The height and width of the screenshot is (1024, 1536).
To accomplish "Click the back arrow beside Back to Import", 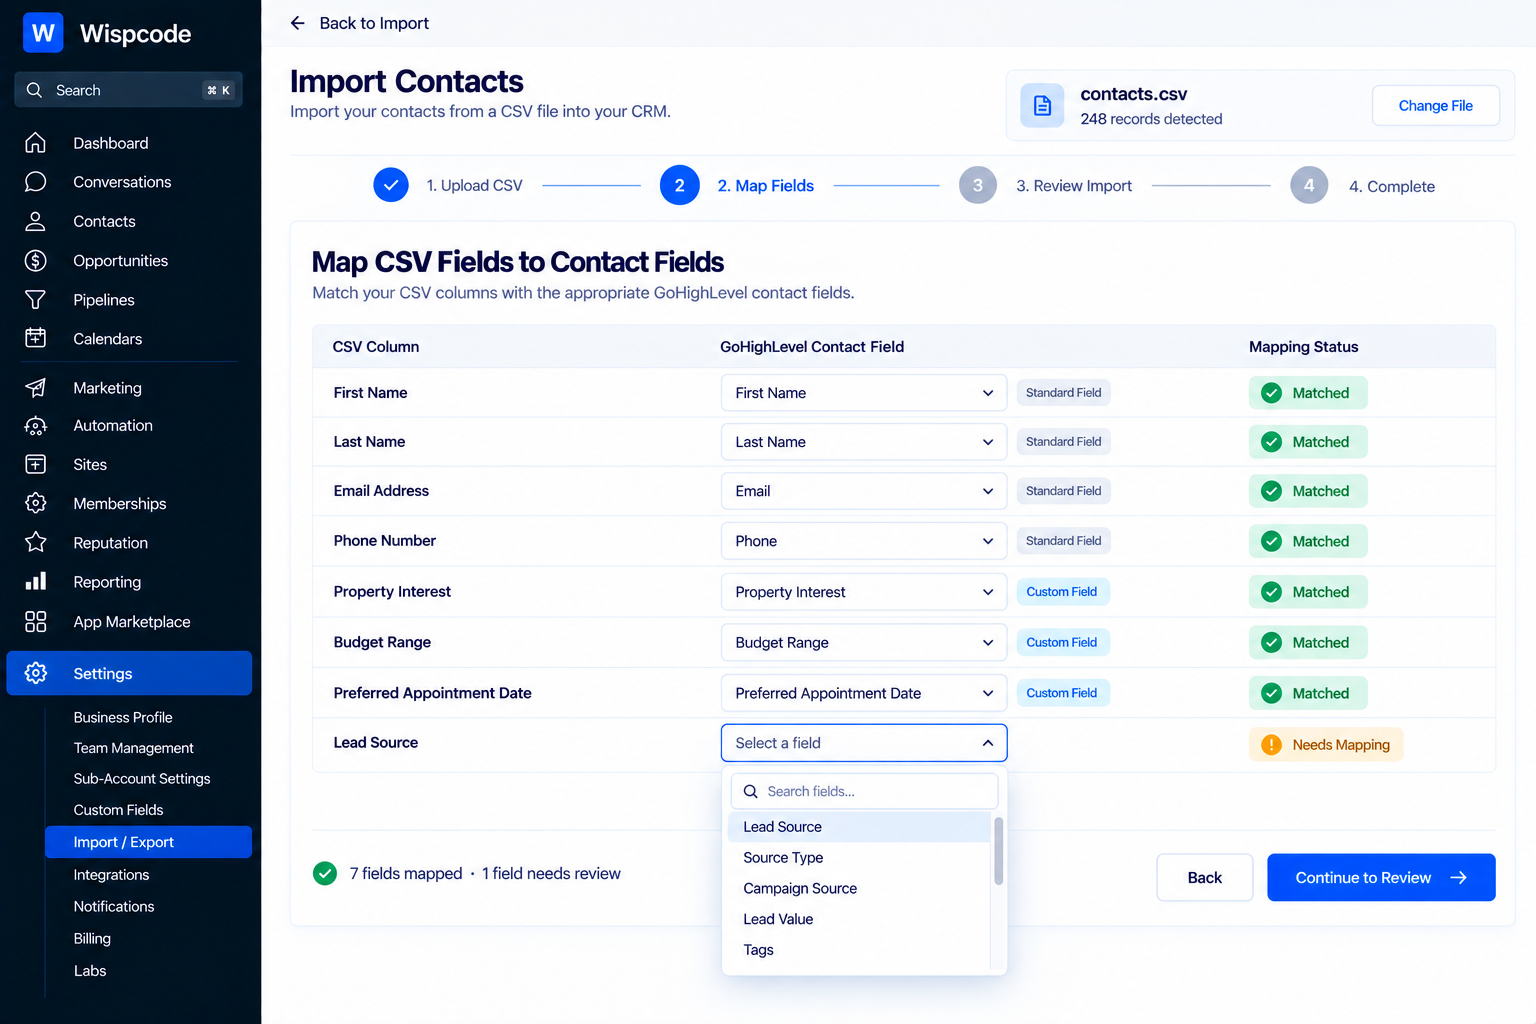I will point(297,23).
